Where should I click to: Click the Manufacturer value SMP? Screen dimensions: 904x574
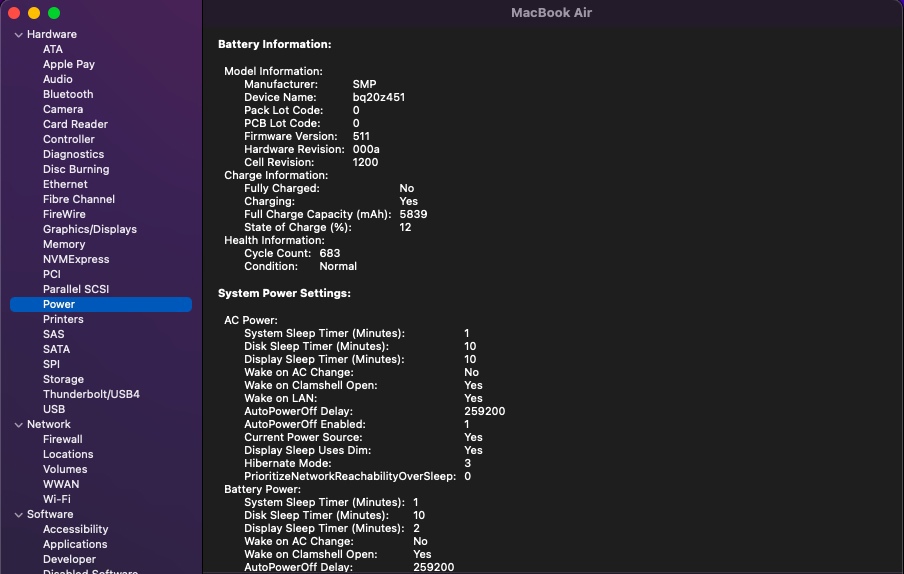[x=364, y=84]
